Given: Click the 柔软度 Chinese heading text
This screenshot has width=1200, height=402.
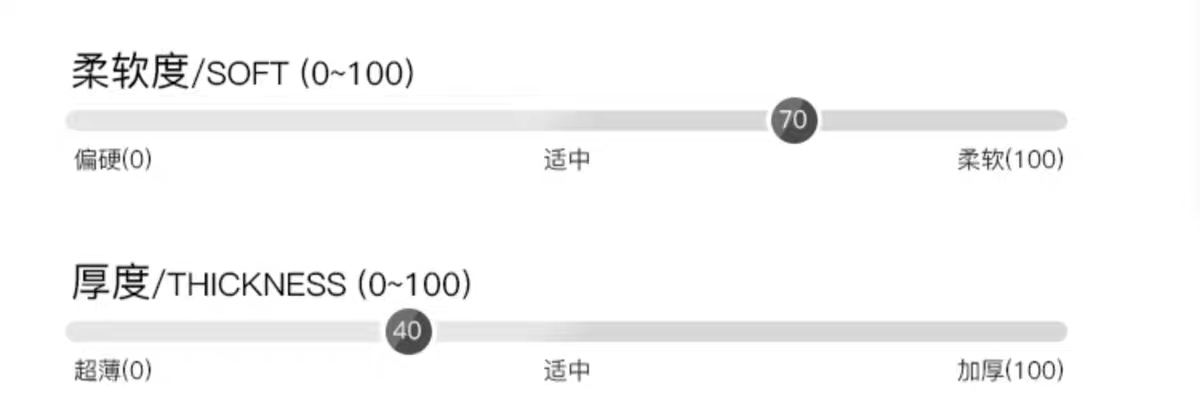Looking at the screenshot, I should (x=130, y=73).
